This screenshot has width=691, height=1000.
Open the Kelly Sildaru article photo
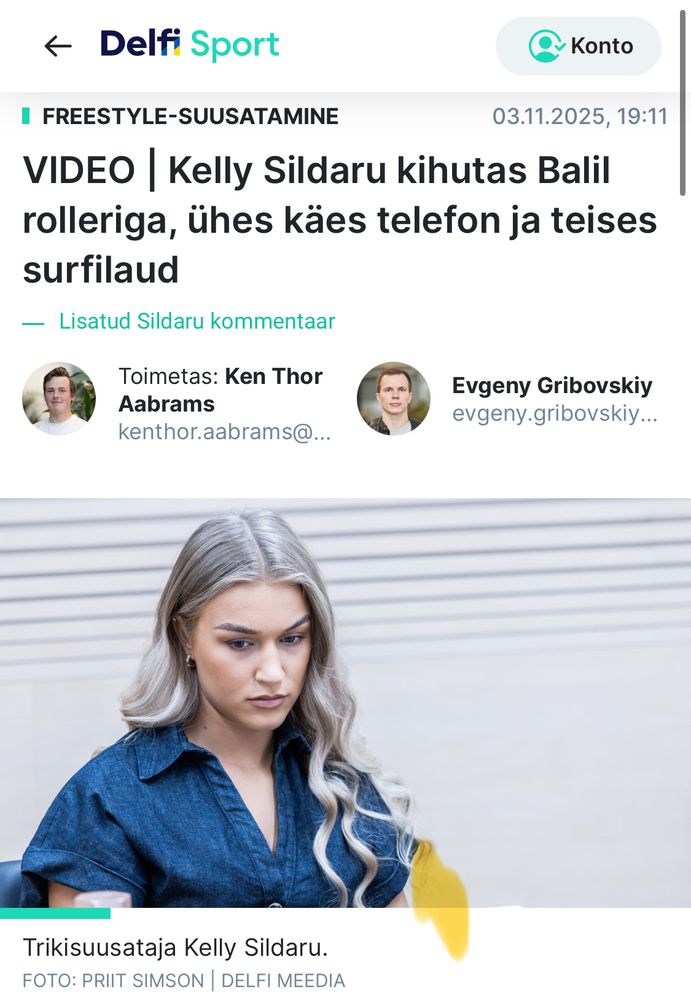(x=345, y=703)
